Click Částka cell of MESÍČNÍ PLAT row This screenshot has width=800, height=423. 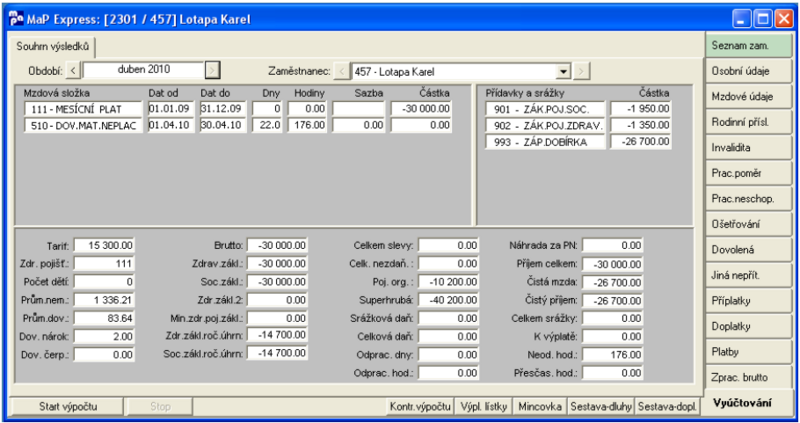(x=421, y=109)
